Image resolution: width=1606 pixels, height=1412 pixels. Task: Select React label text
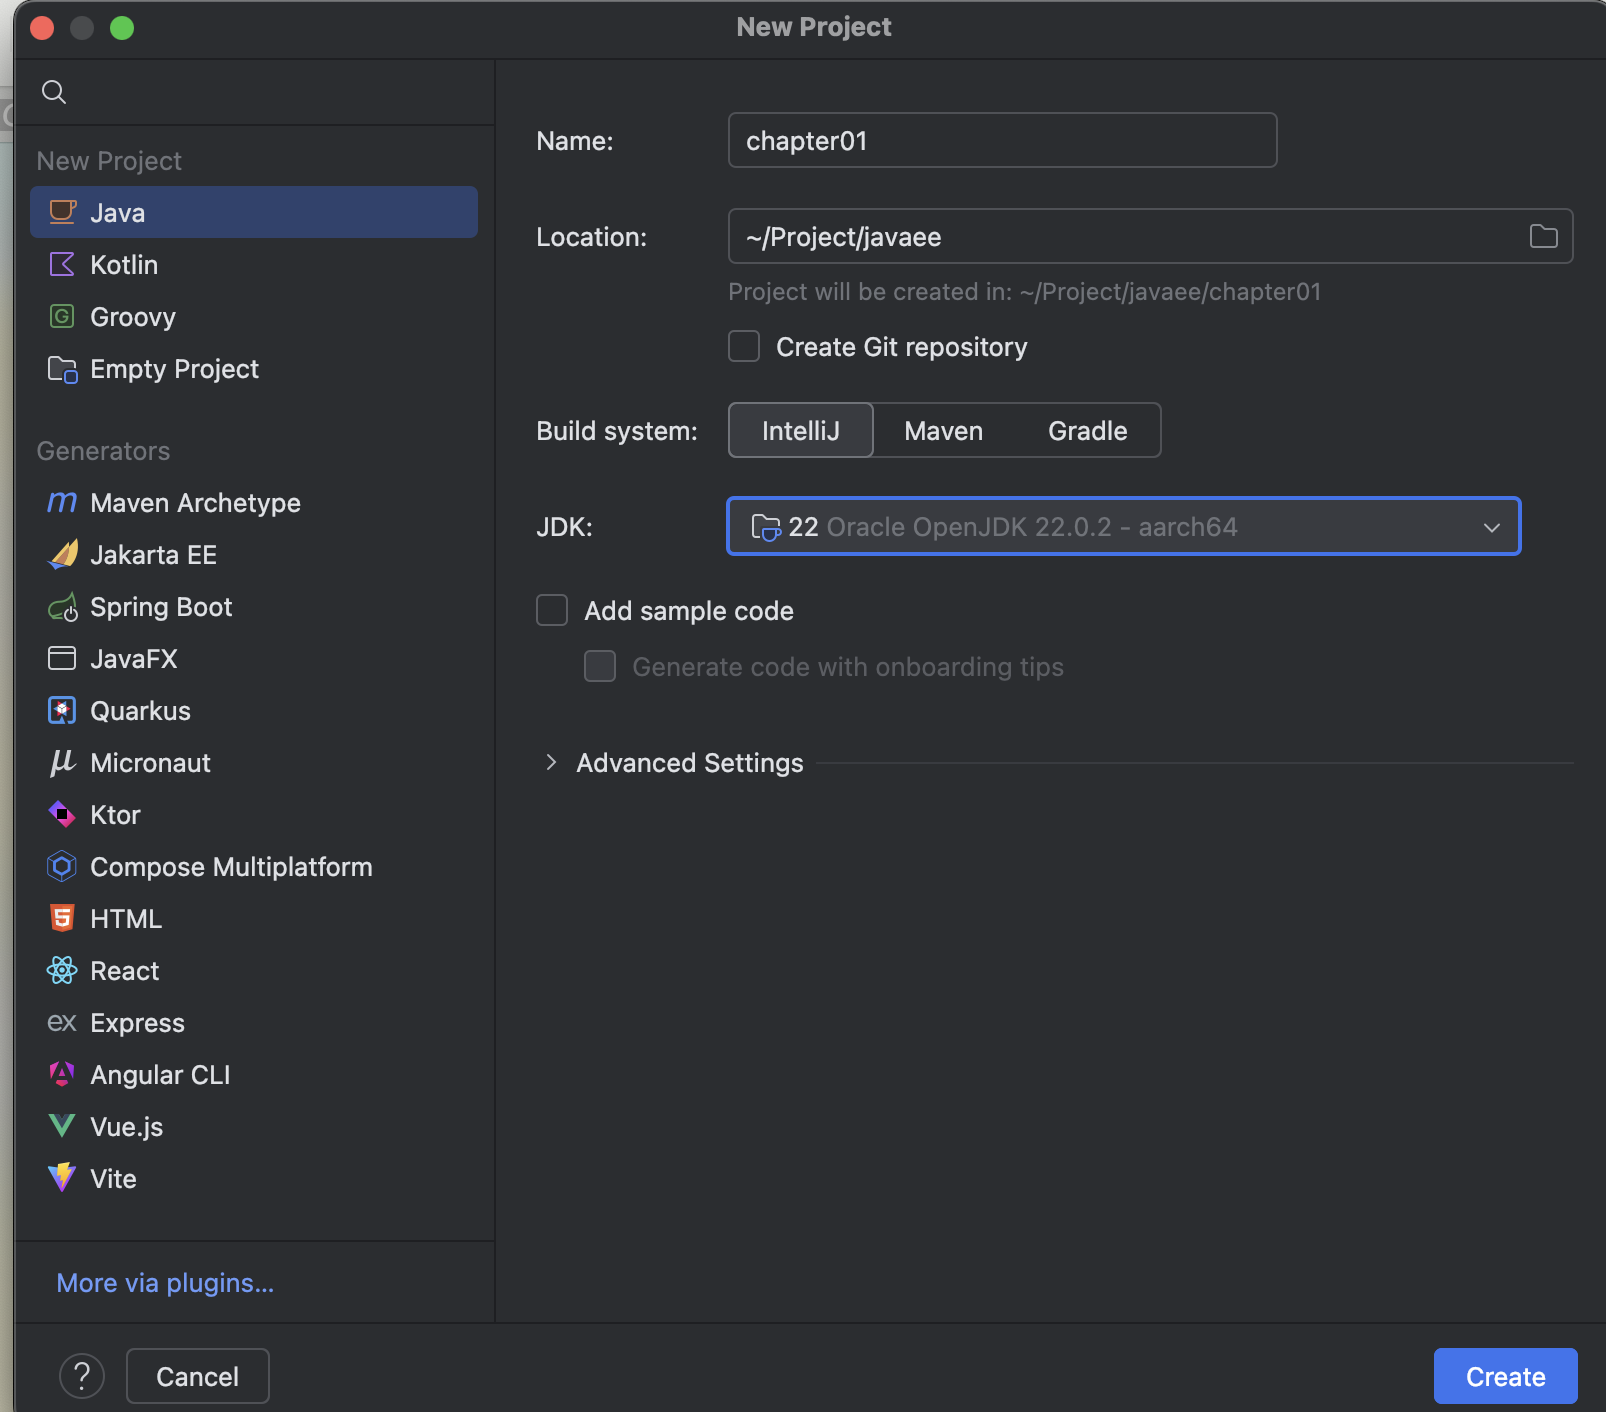pos(125,970)
